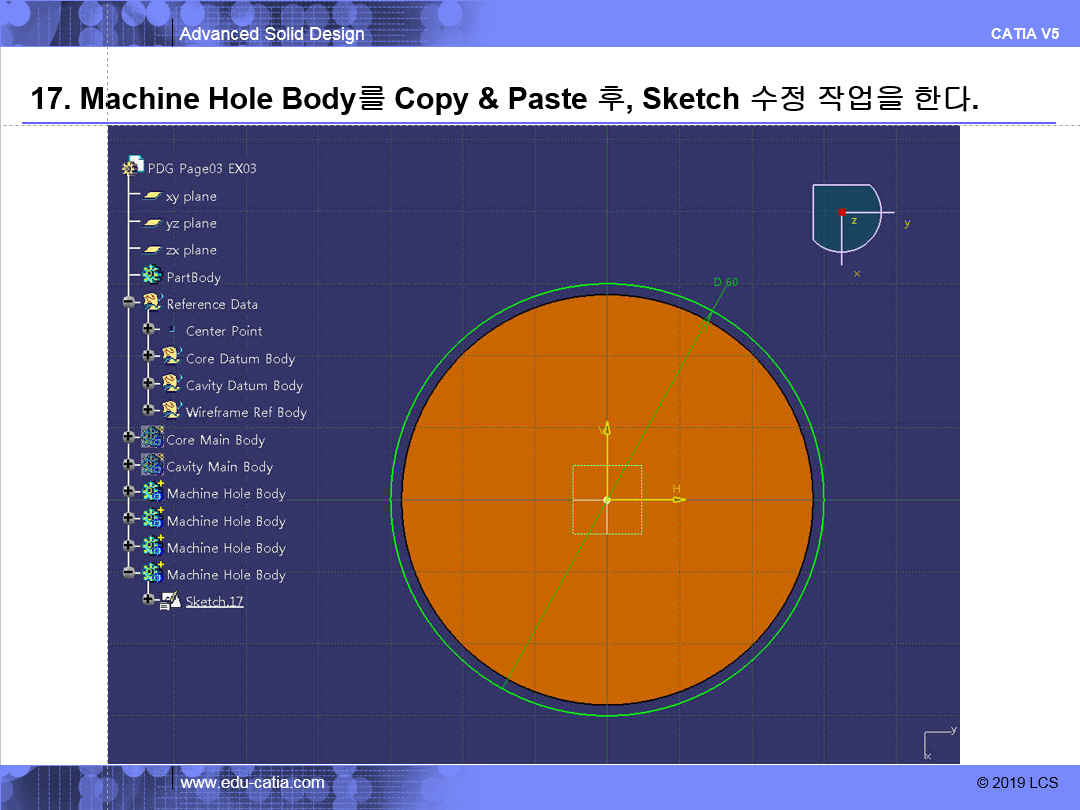Expand the Sketch.17 node
The height and width of the screenshot is (810, 1080).
148,600
